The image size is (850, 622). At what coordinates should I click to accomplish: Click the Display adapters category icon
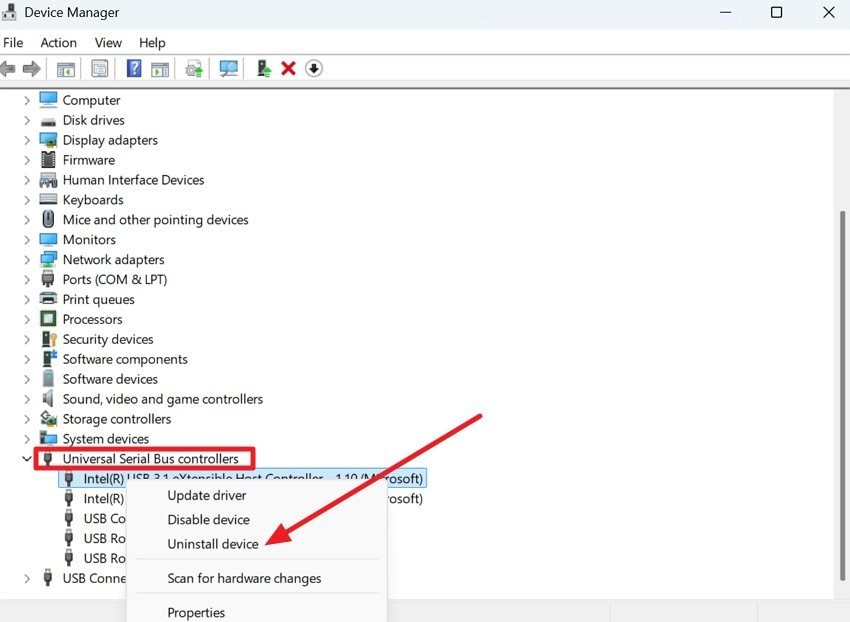48,140
